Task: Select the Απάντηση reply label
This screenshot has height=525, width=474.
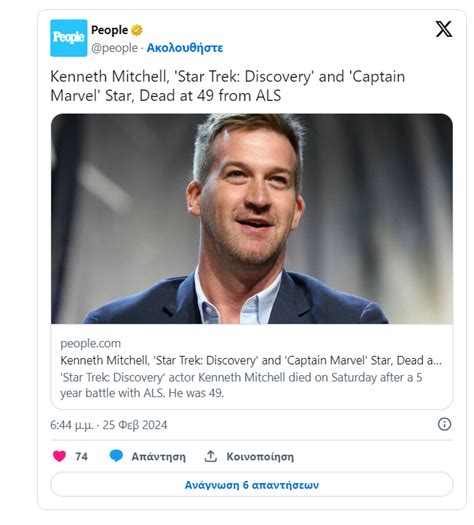Action: pyautogui.click(x=158, y=457)
